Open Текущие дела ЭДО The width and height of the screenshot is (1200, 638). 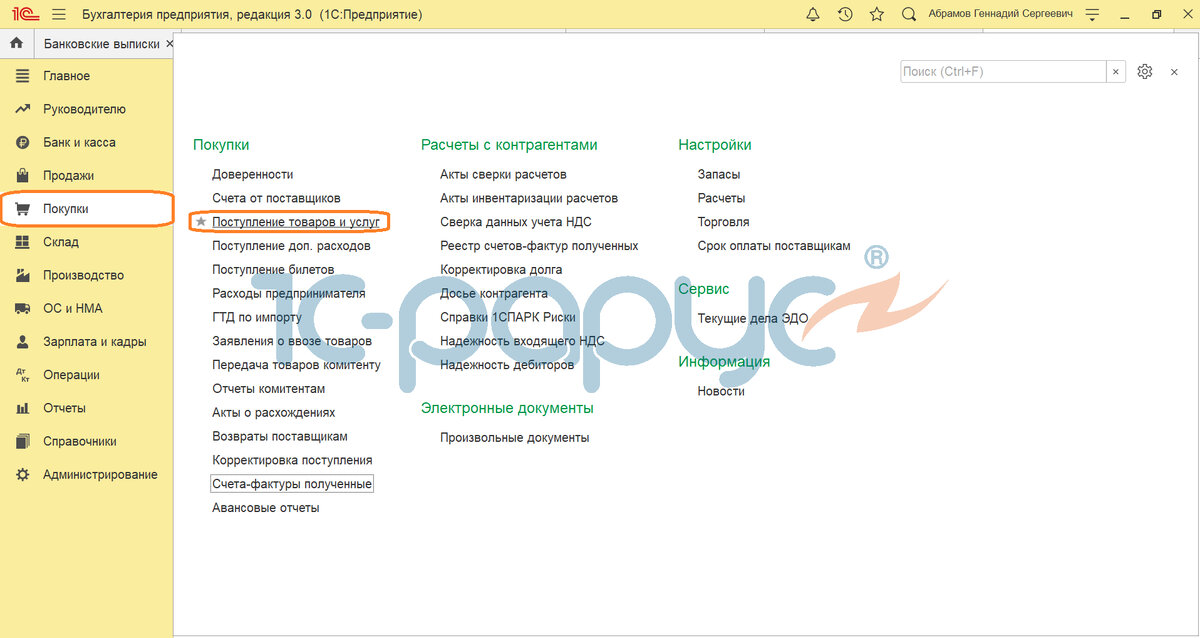pos(753,318)
